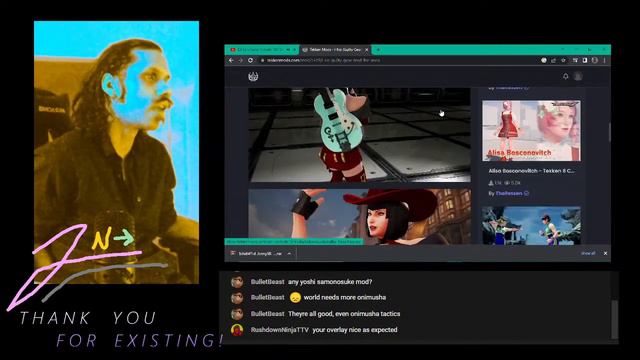Click RushdownNinjaTTV username in chat
This screenshot has height=360, width=640.
[280, 330]
